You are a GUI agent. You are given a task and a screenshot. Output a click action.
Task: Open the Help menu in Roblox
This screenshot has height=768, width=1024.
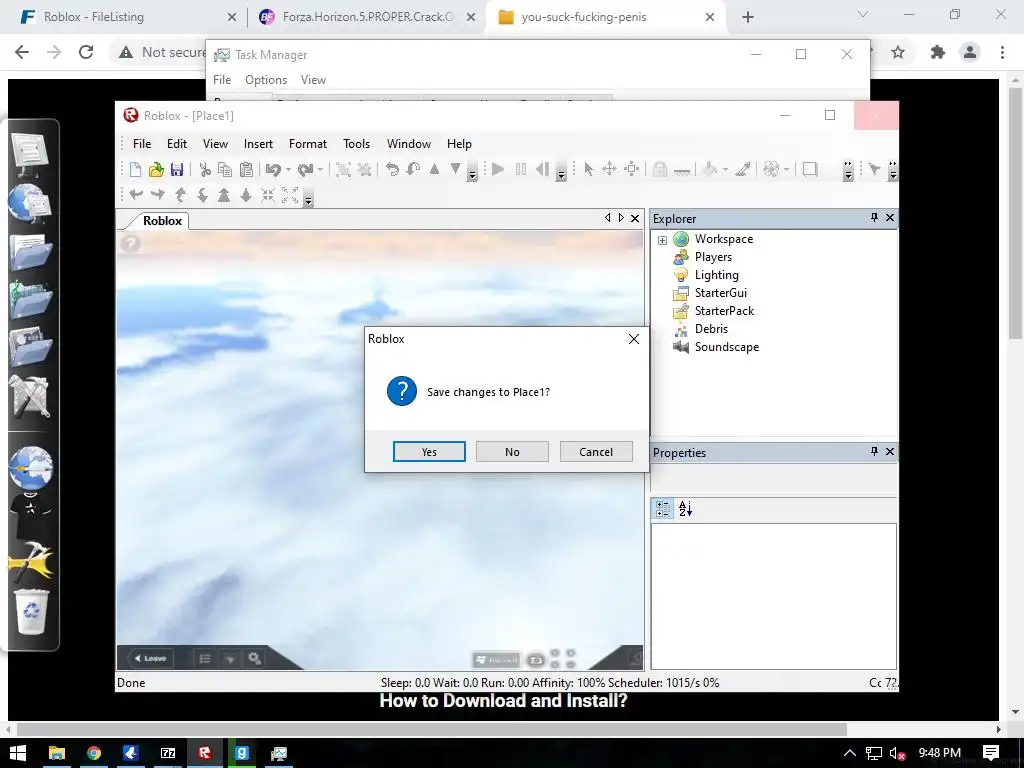459,144
